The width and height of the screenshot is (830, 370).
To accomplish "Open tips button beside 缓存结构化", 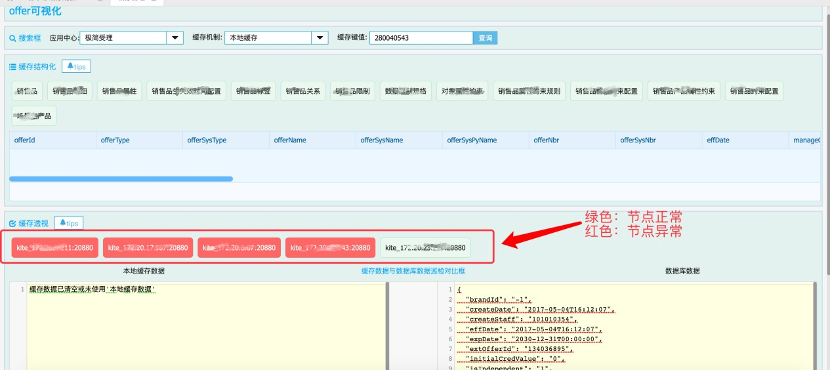I will (x=76, y=66).
